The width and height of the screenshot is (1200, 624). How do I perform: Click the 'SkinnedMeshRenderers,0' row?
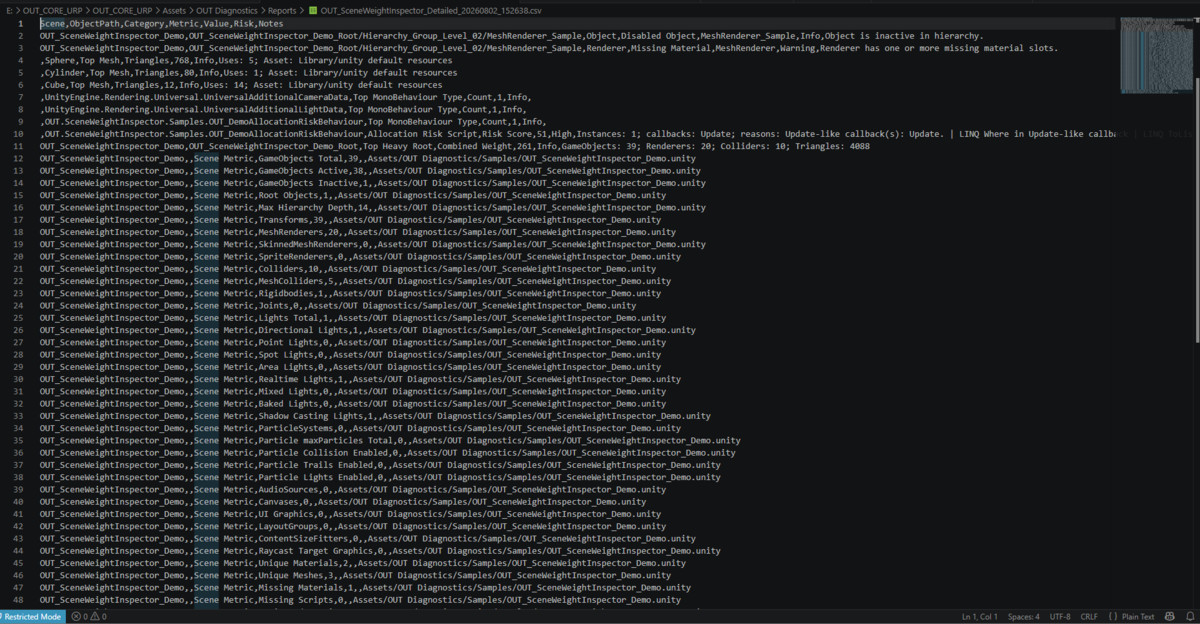[373, 244]
